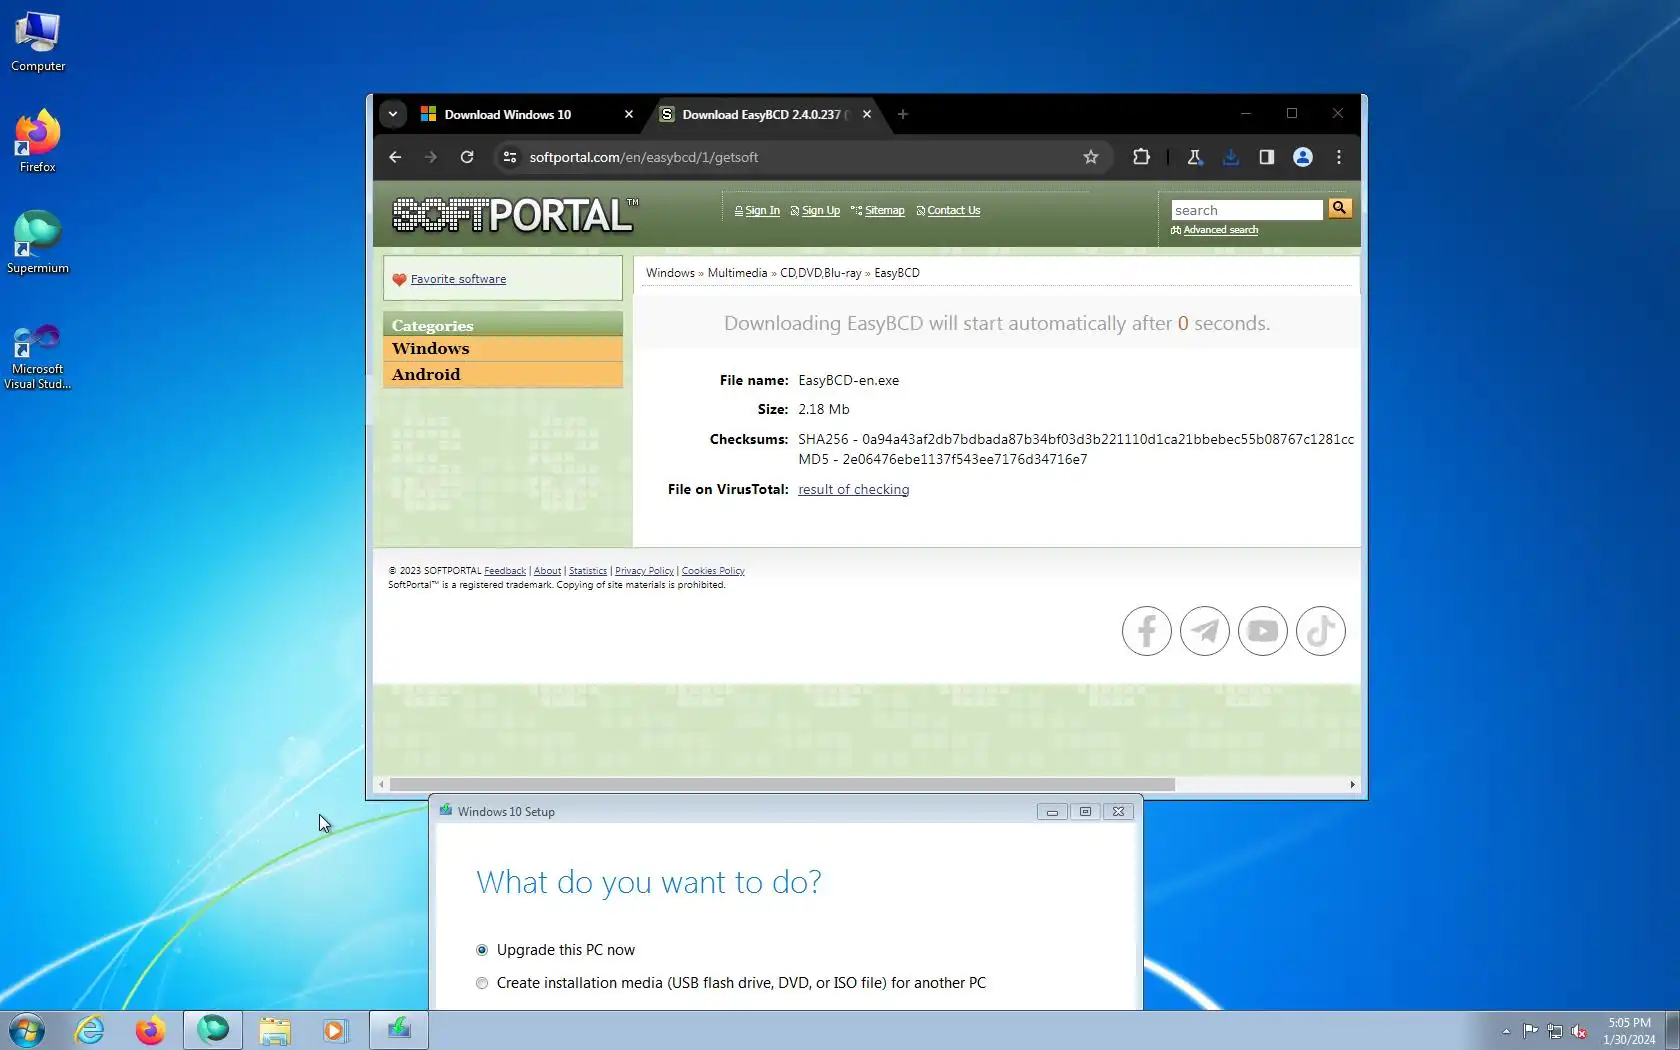Show hidden system tray icons
Image resolution: width=1680 pixels, height=1050 pixels.
tap(1506, 1031)
